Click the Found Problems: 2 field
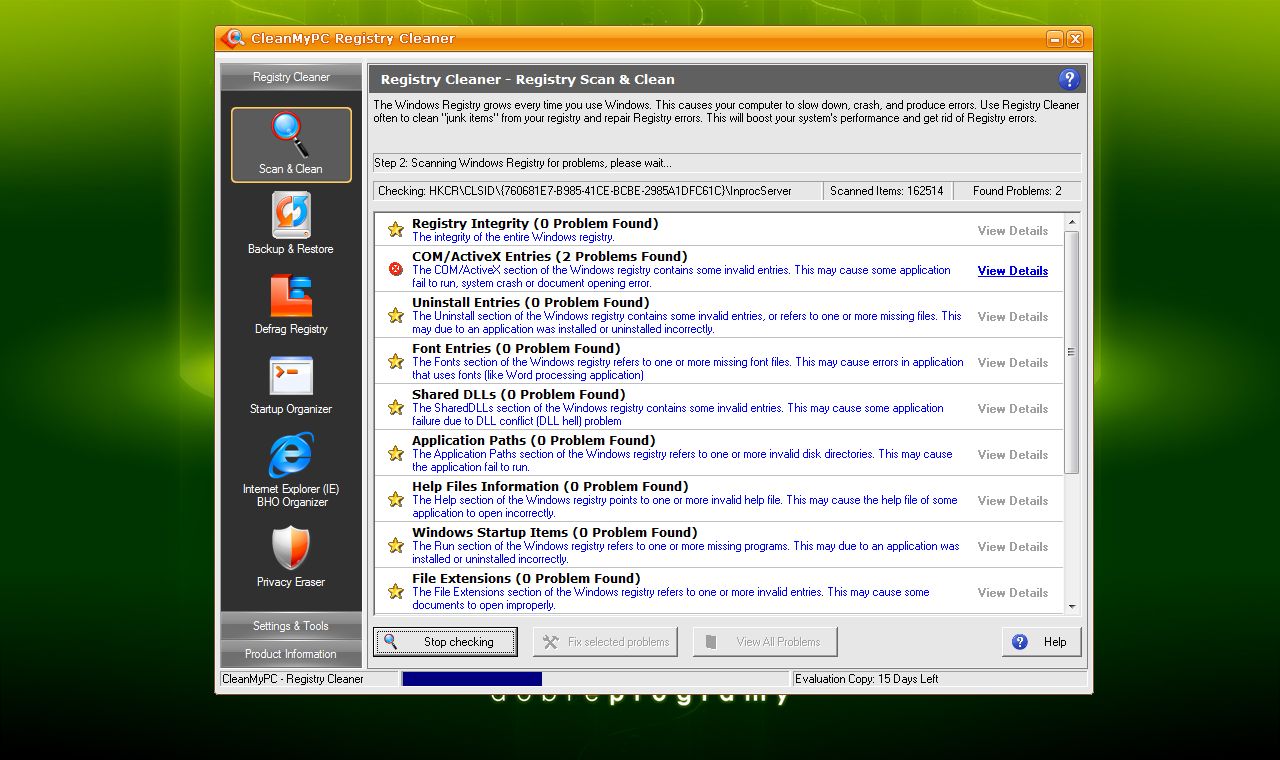 tap(1016, 191)
